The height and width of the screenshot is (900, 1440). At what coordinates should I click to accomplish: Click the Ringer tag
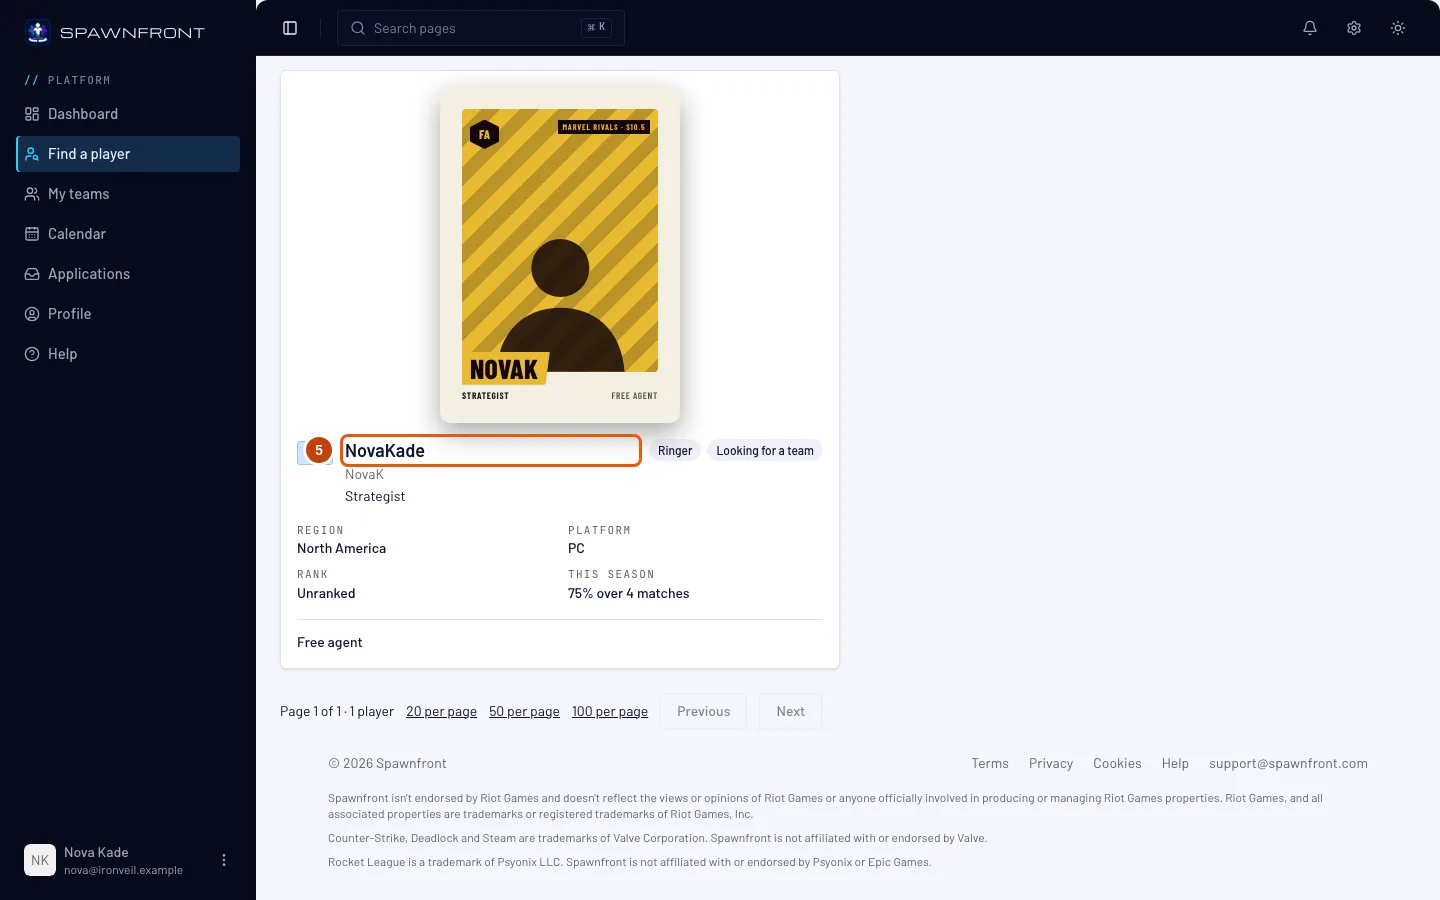(x=675, y=451)
